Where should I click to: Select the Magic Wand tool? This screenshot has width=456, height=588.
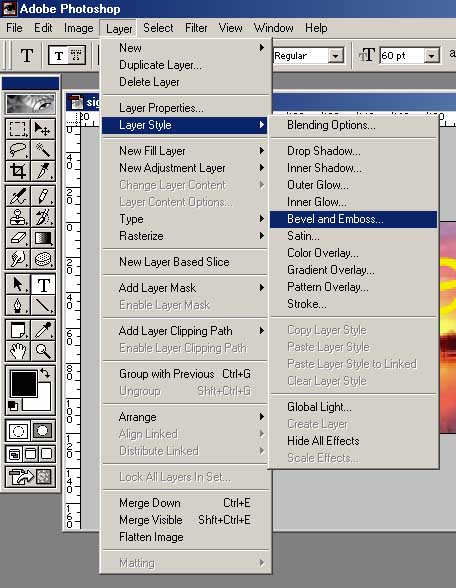pos(43,150)
